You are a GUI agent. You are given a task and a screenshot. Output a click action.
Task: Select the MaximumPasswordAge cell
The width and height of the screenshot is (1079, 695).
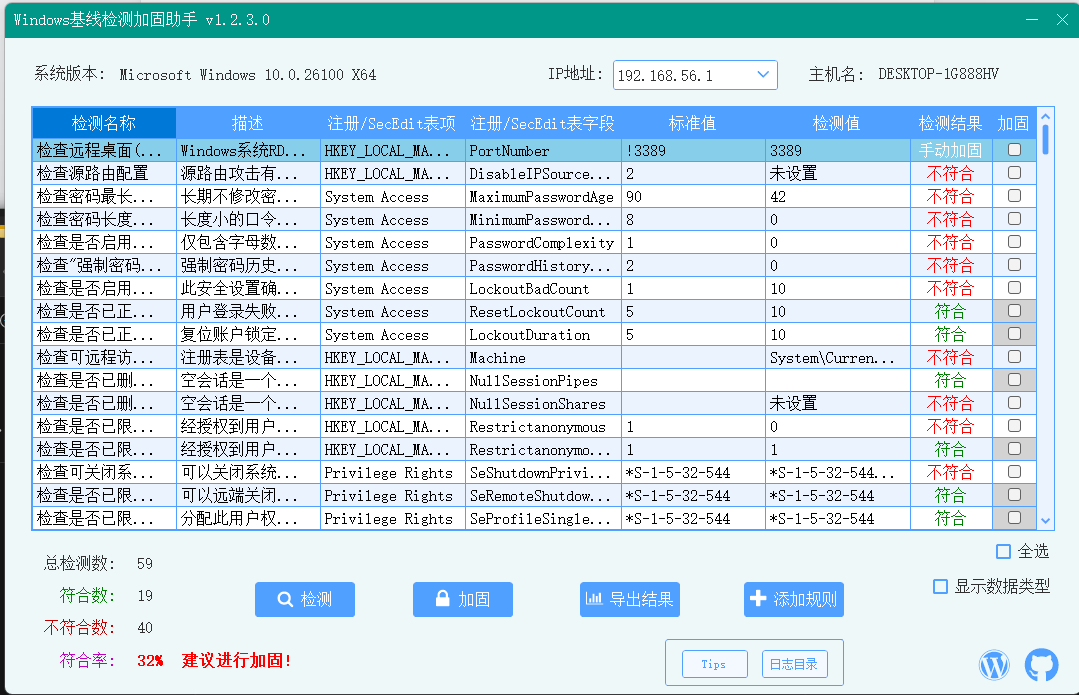(x=543, y=197)
